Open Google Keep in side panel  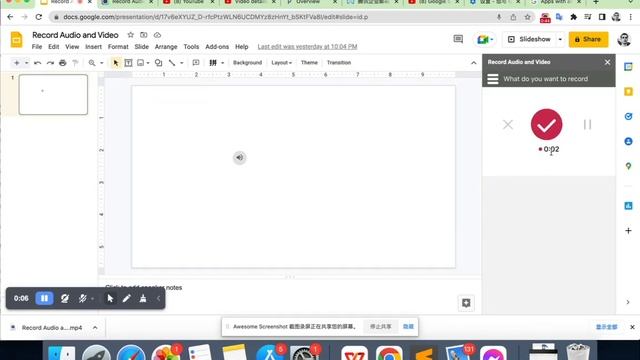pyautogui.click(x=629, y=91)
